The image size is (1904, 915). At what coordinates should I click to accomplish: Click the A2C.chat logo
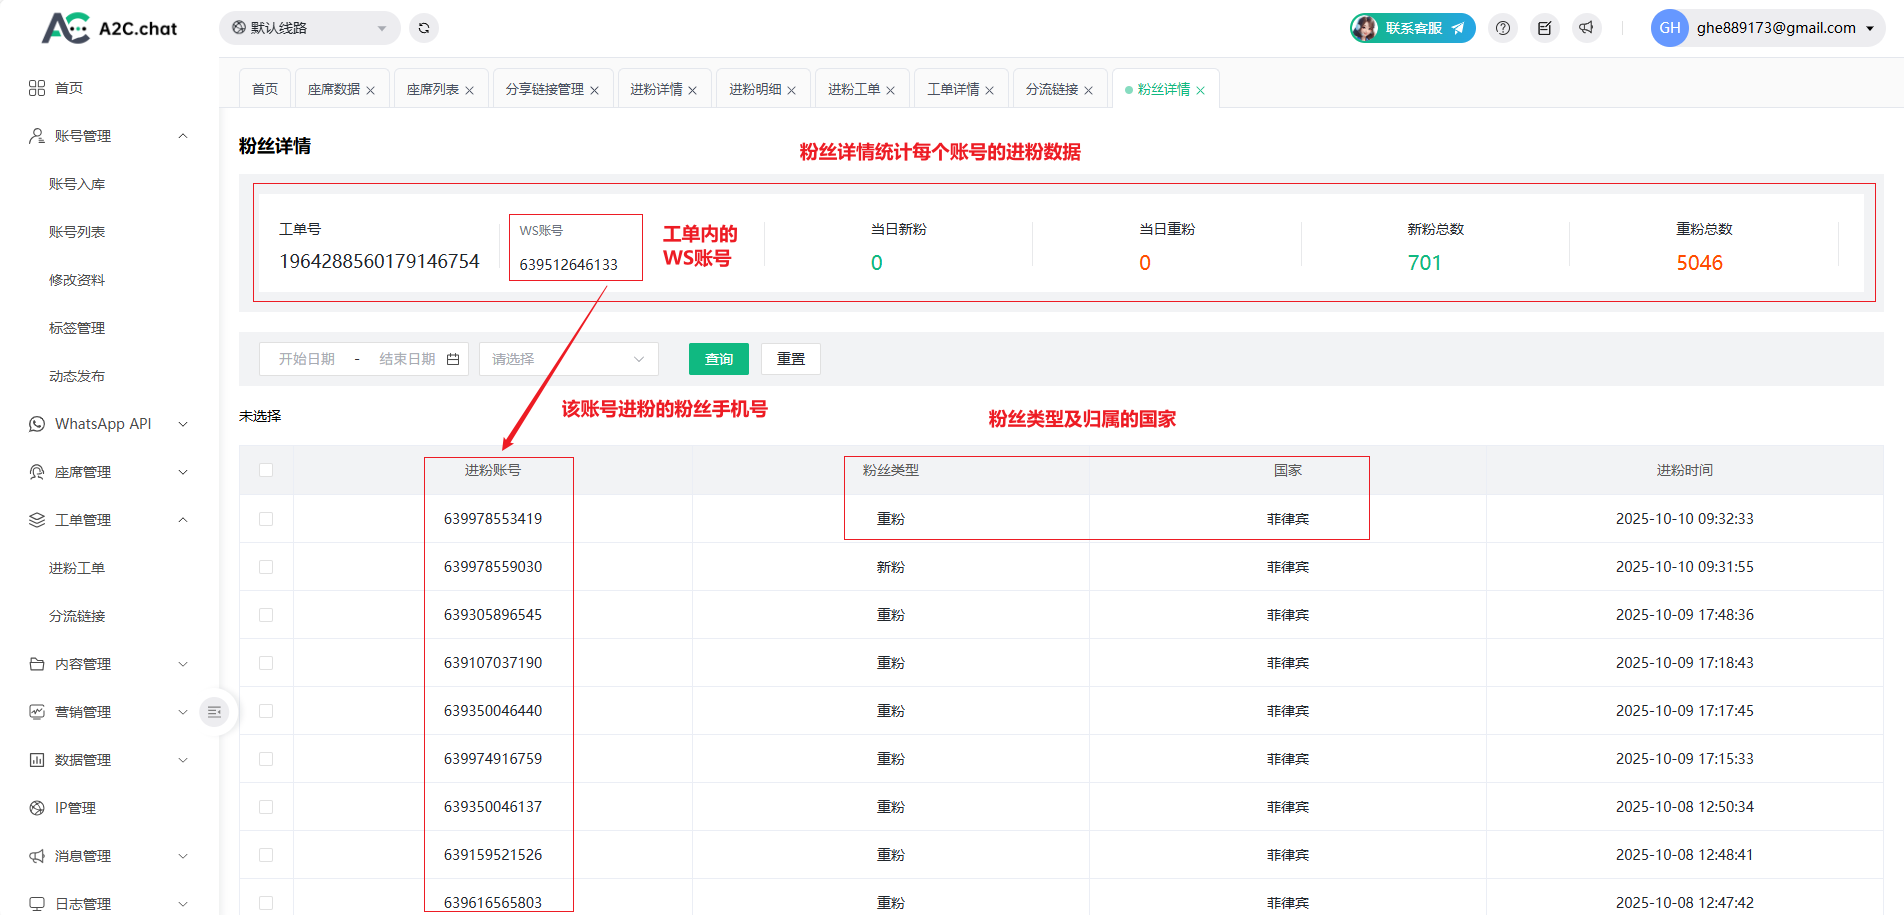[x=110, y=28]
